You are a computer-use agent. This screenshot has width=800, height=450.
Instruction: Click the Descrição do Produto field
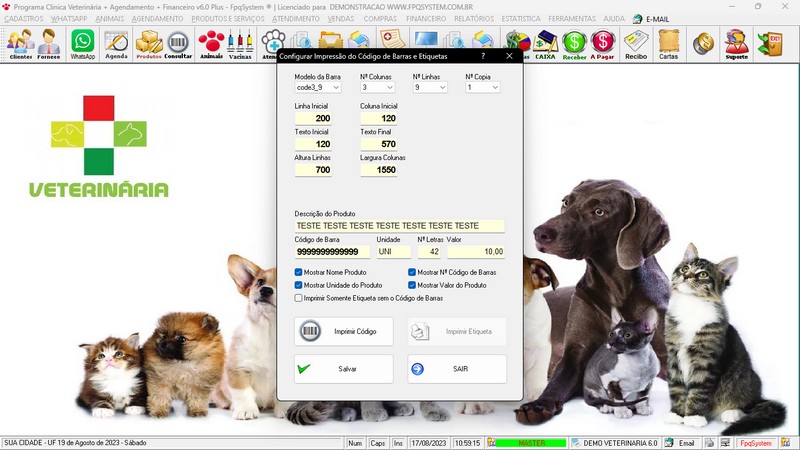pyautogui.click(x=399, y=226)
